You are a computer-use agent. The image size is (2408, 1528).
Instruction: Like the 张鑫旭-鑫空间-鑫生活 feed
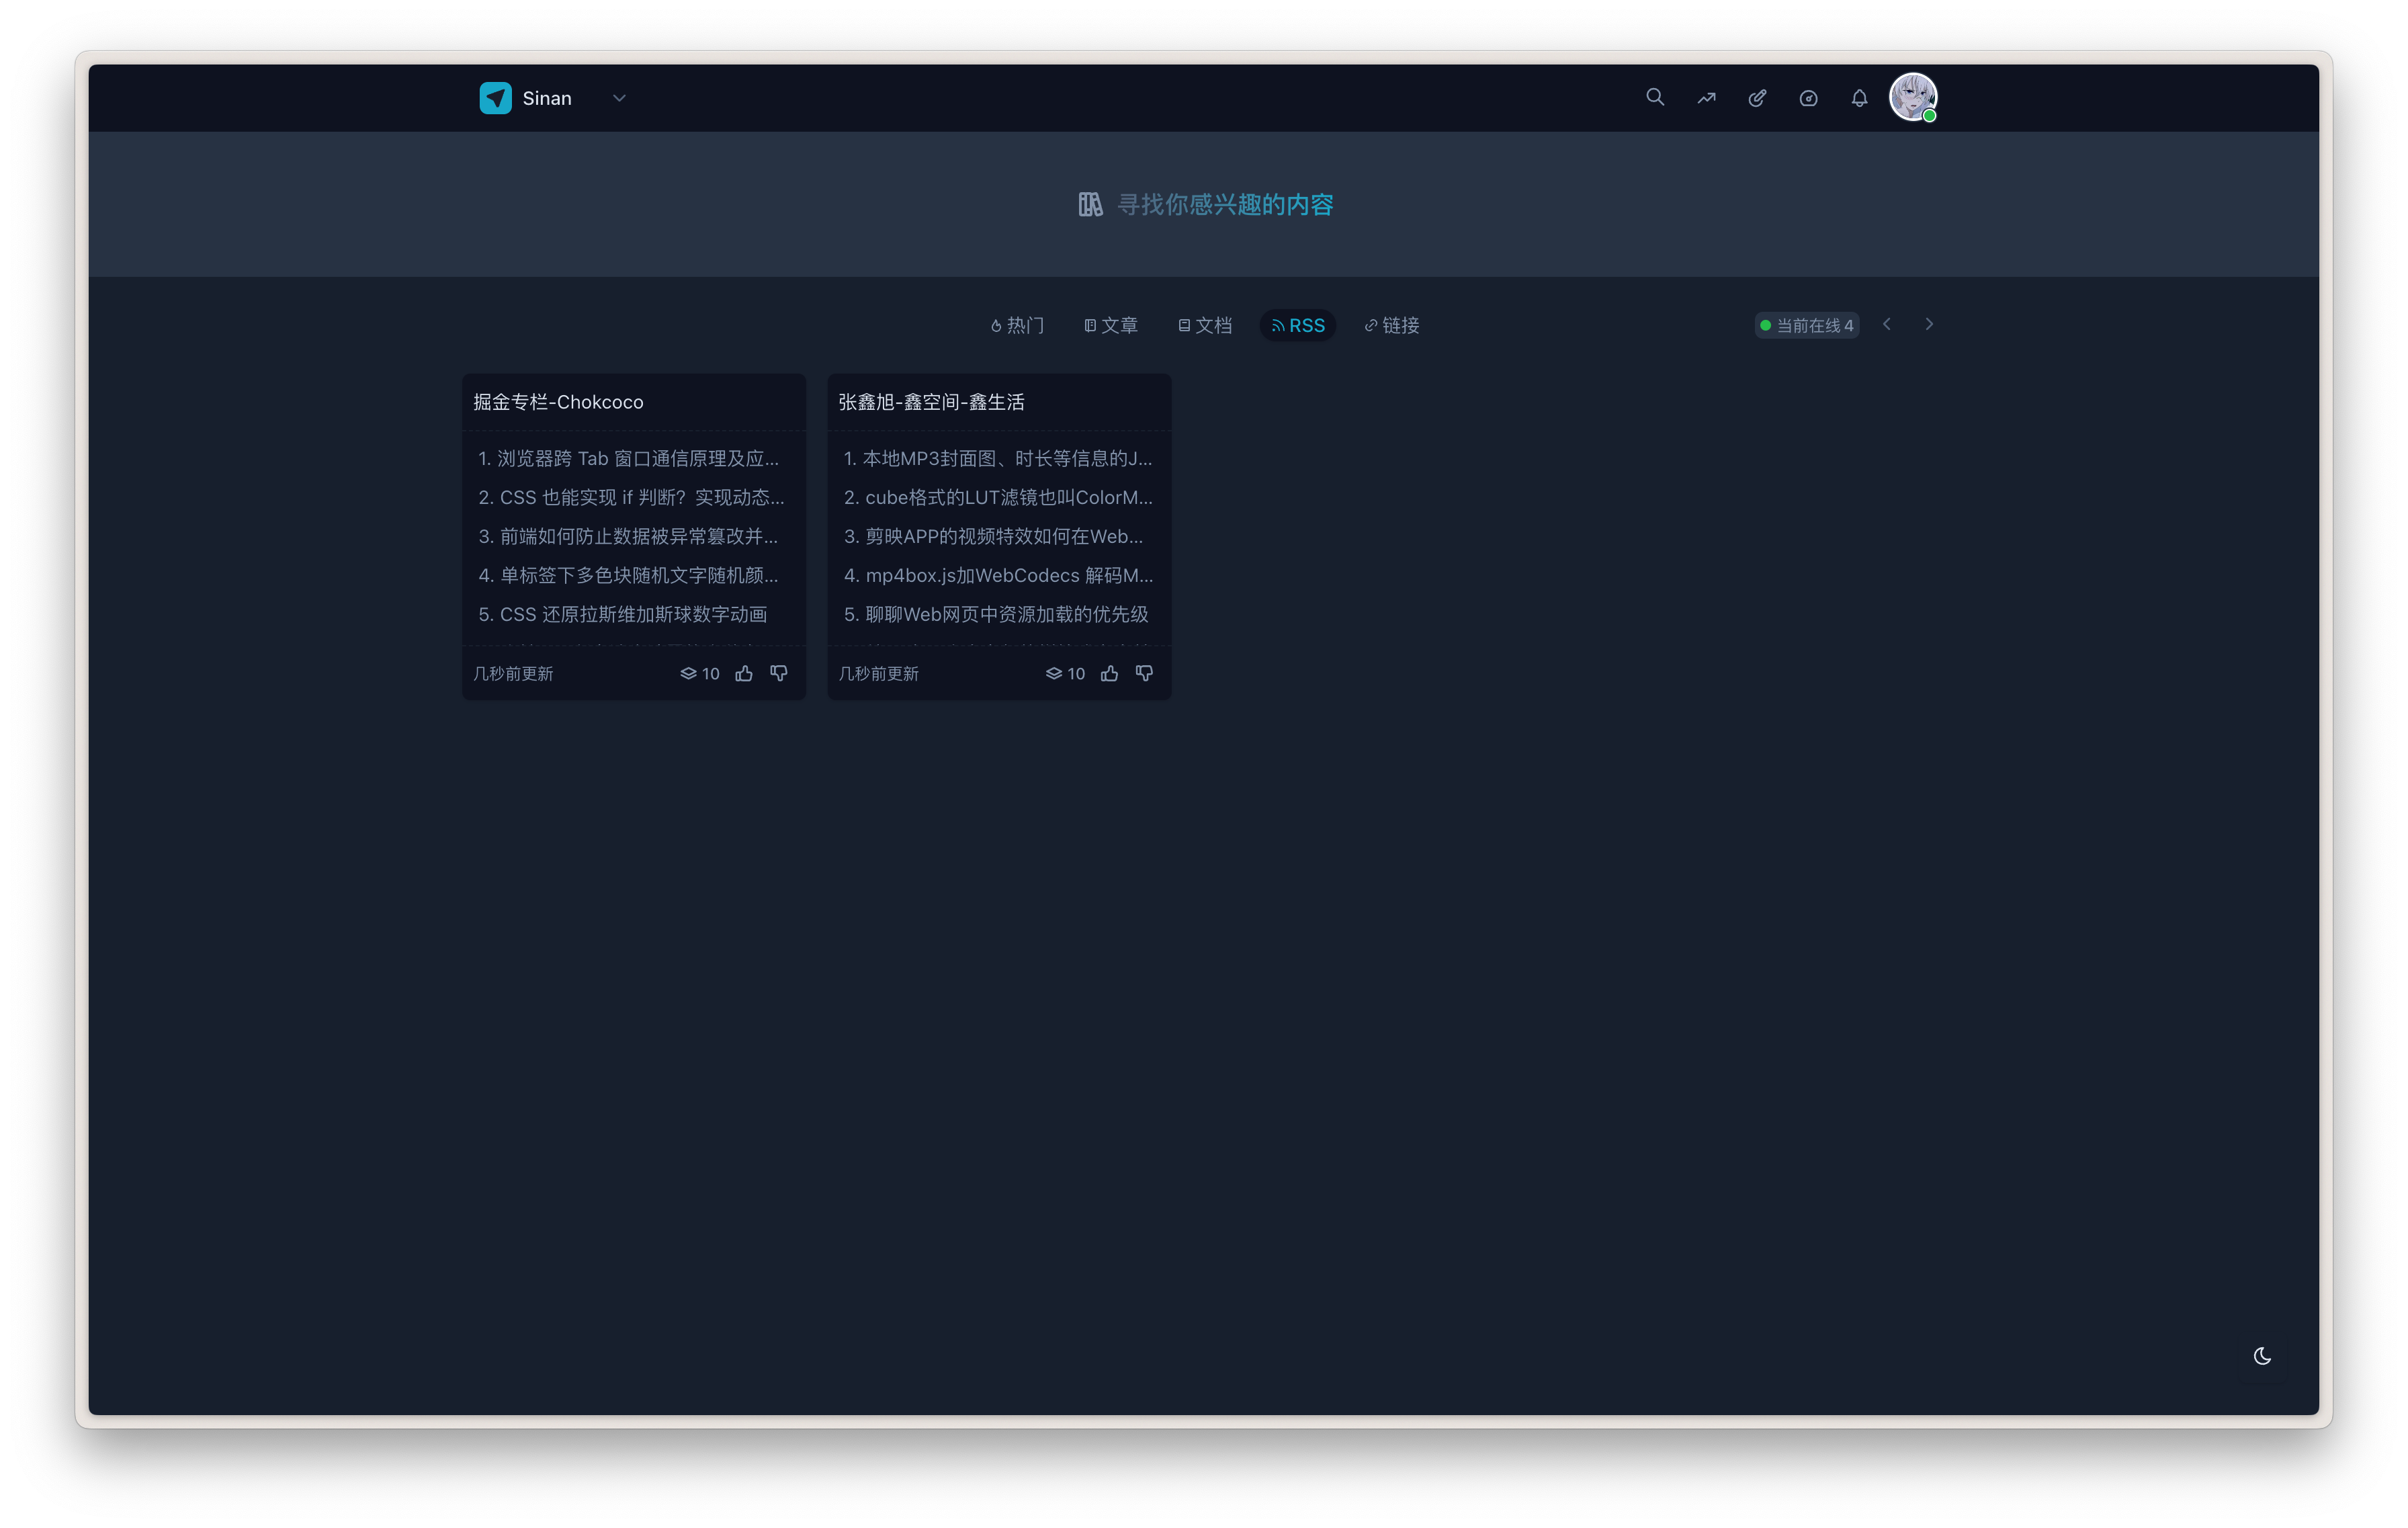[x=1109, y=674]
